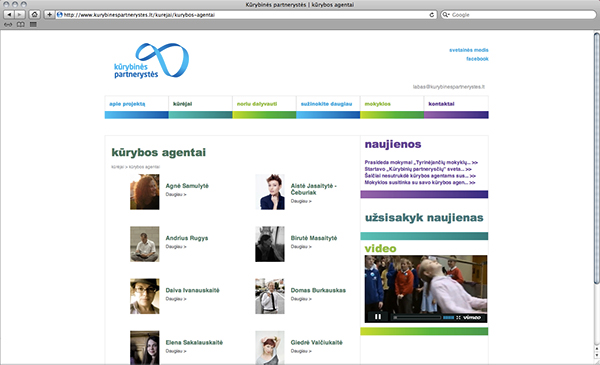Follow the facebook link
Screen dimensions: 600x365
[477, 59]
